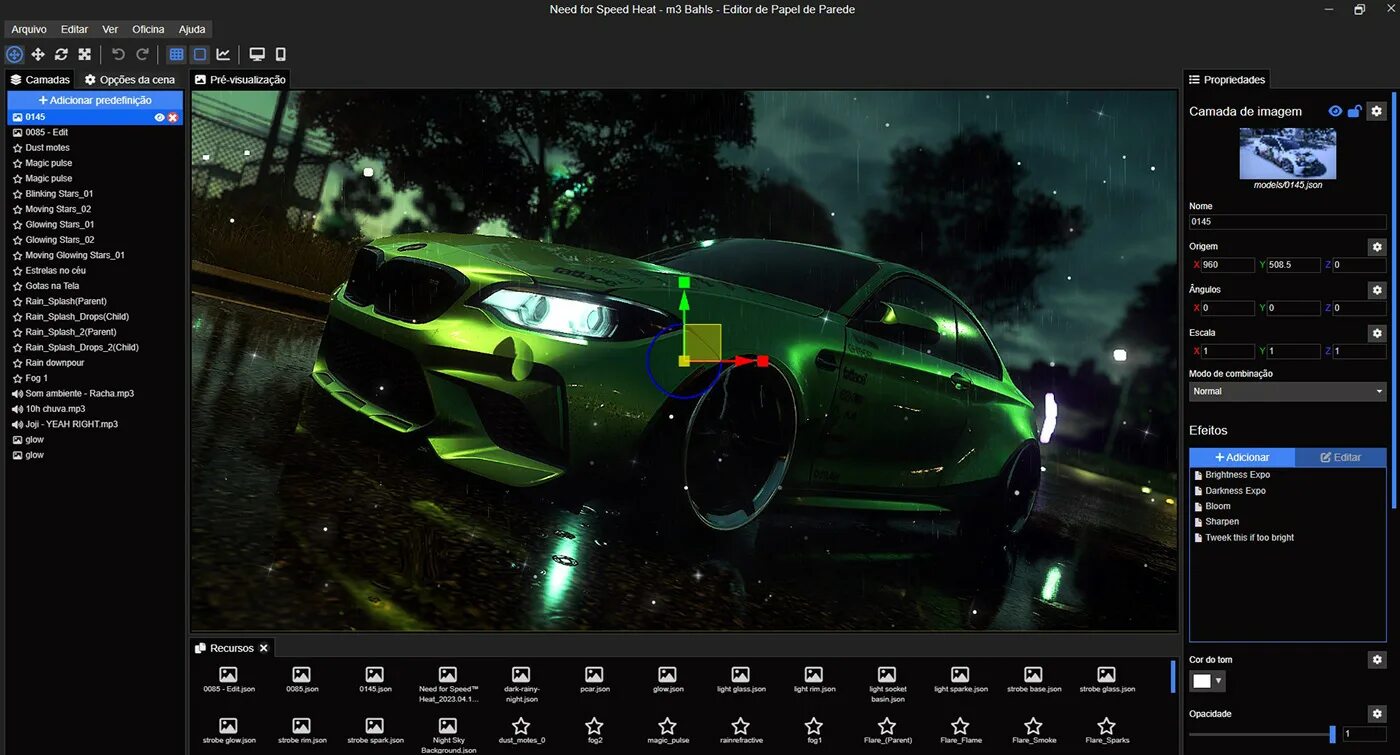Select the 0085 - Edit.json resource icon
The image size is (1400, 755).
[228, 675]
